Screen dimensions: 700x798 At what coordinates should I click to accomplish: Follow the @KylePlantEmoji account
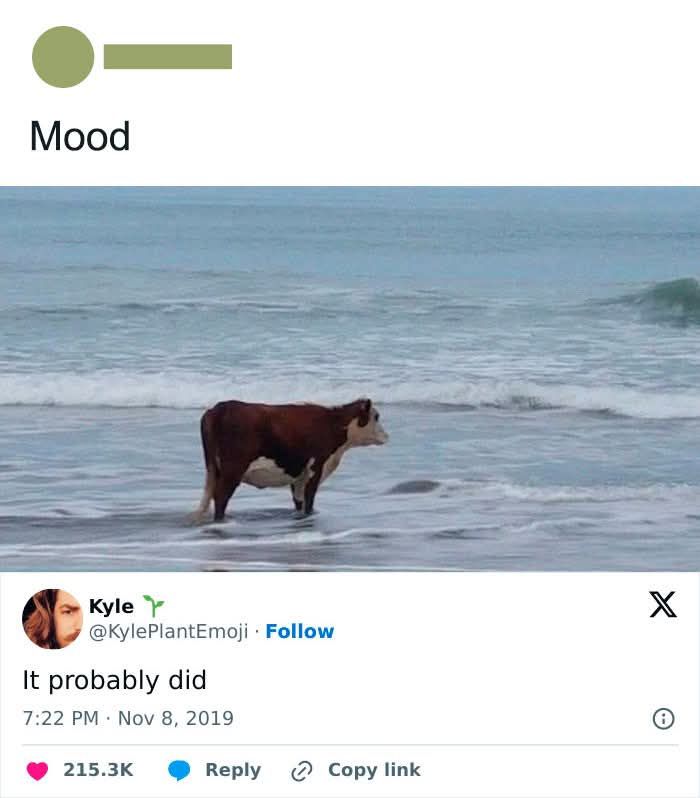[300, 631]
